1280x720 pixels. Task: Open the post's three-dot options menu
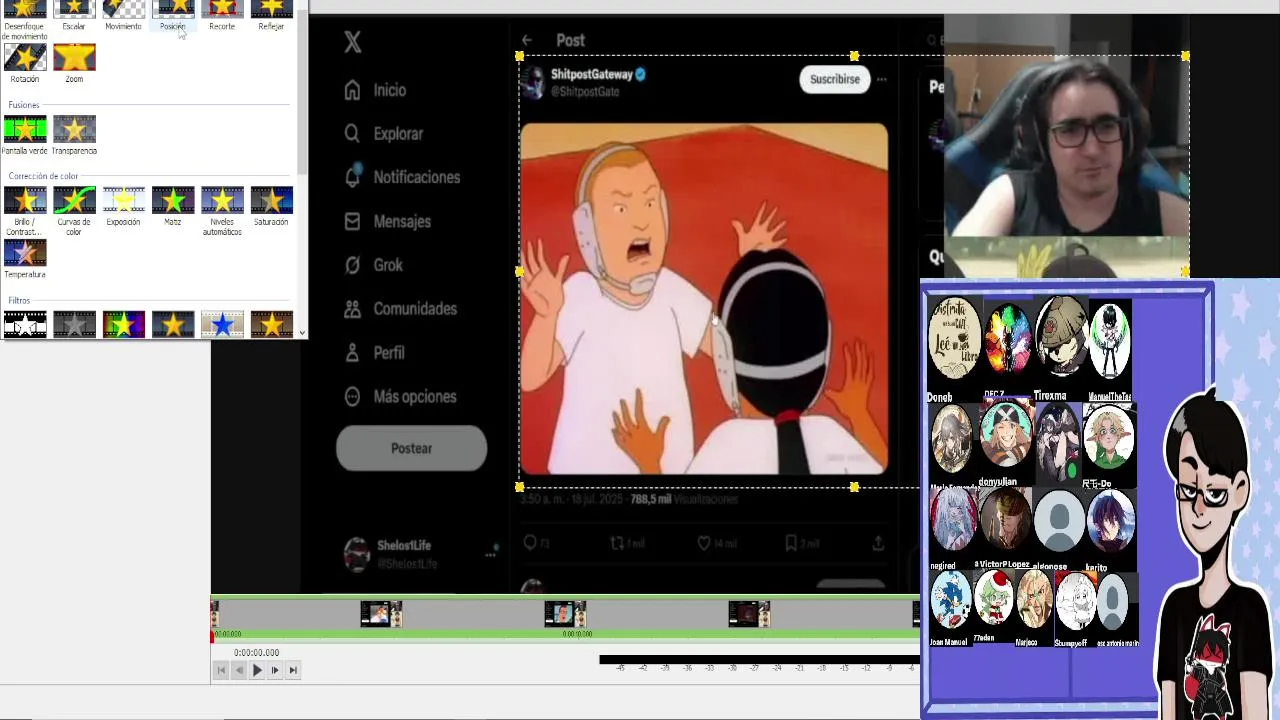click(881, 79)
